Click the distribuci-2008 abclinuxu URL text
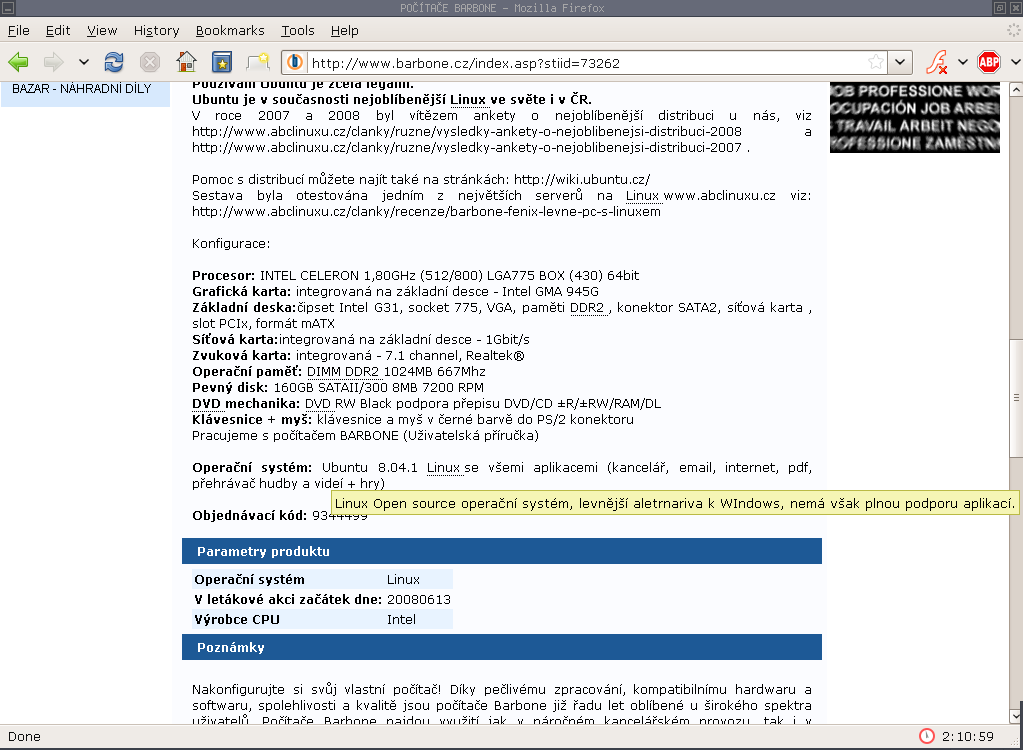Image resolution: width=1023 pixels, height=750 pixels. 466,132
